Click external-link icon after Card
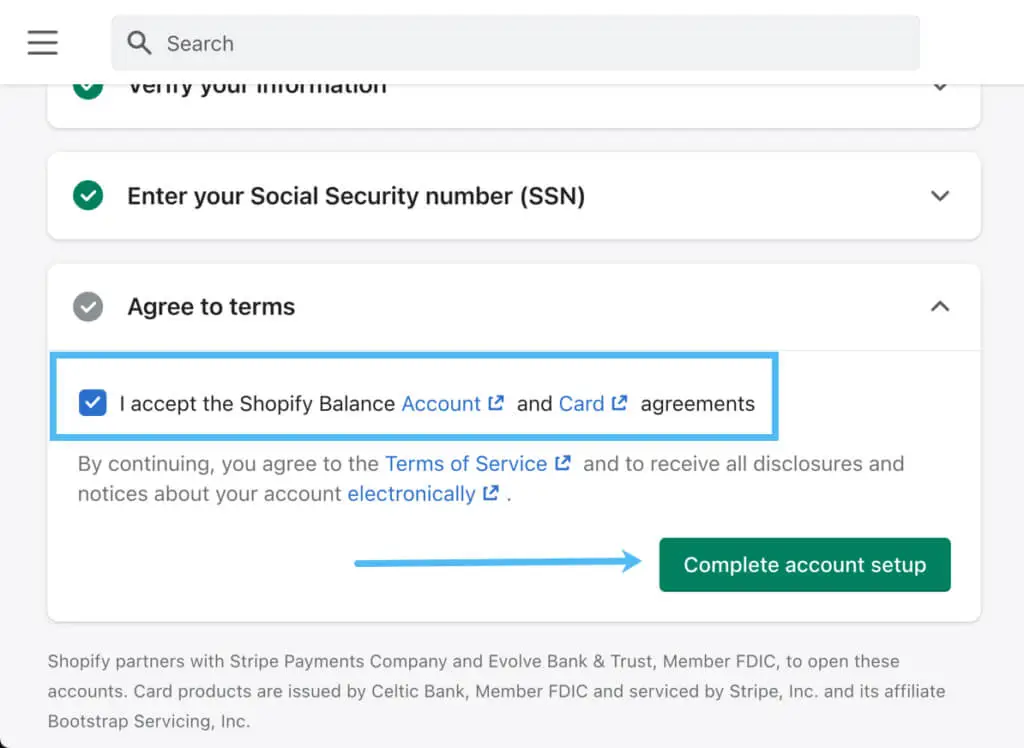This screenshot has height=748, width=1024. [x=620, y=403]
